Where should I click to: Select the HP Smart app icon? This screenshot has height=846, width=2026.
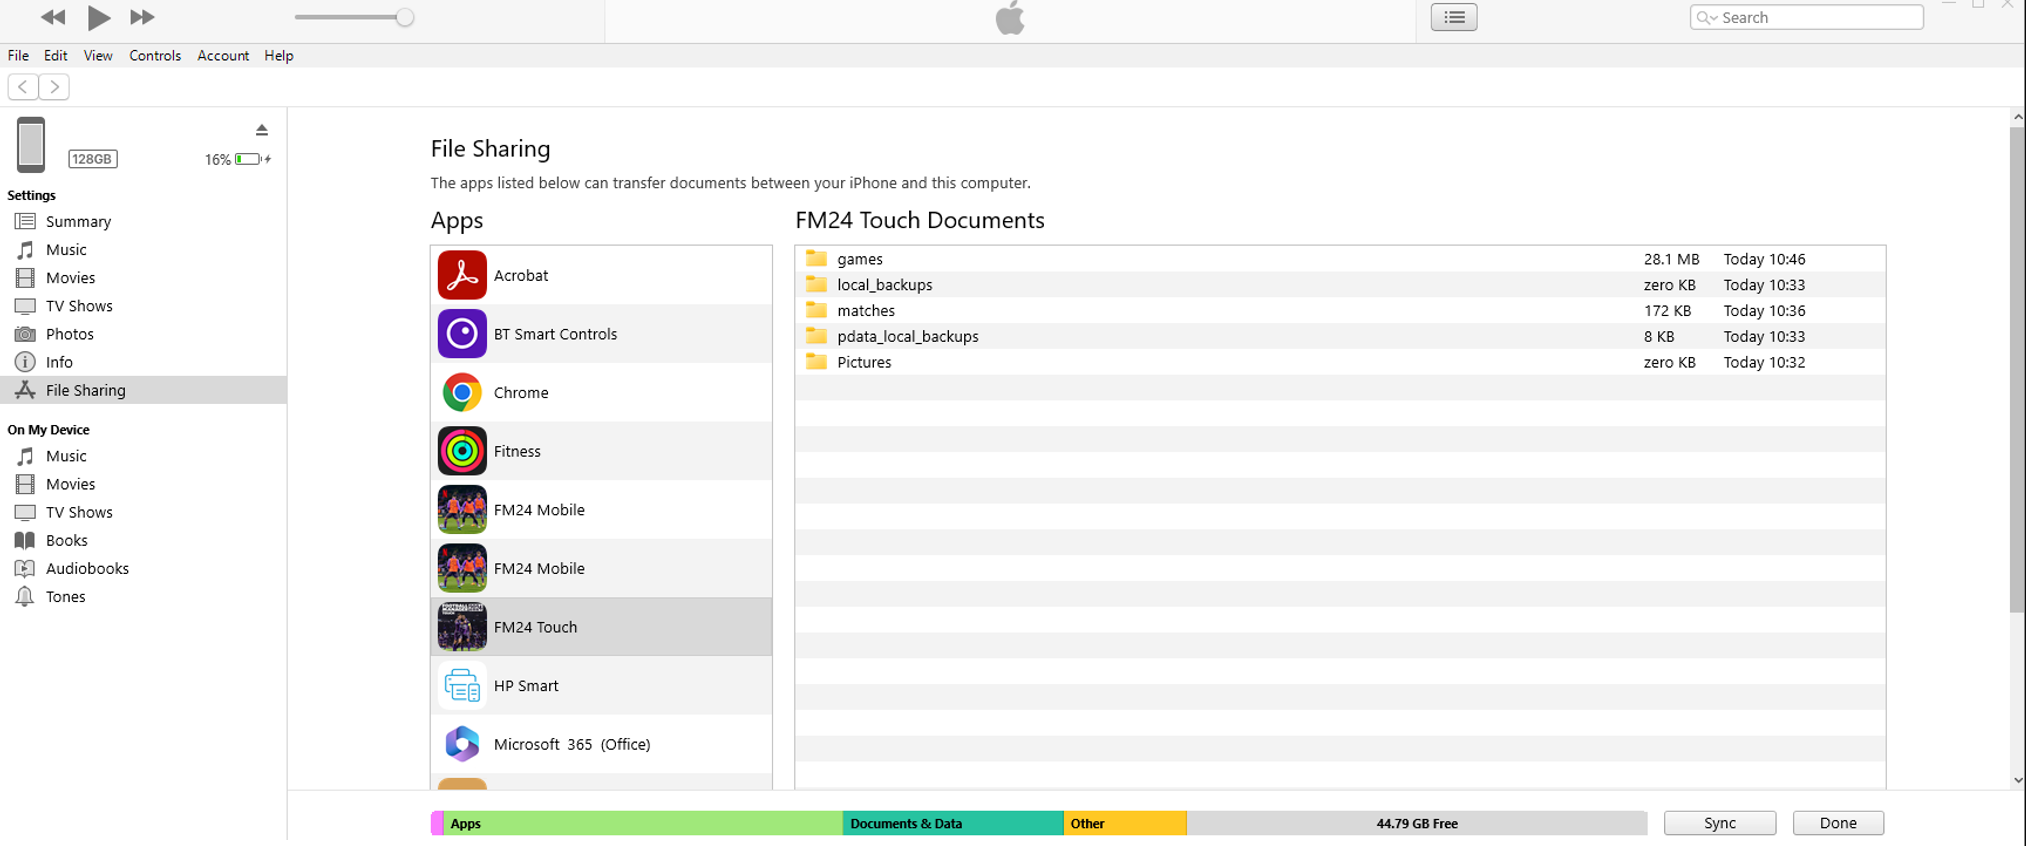pos(462,686)
